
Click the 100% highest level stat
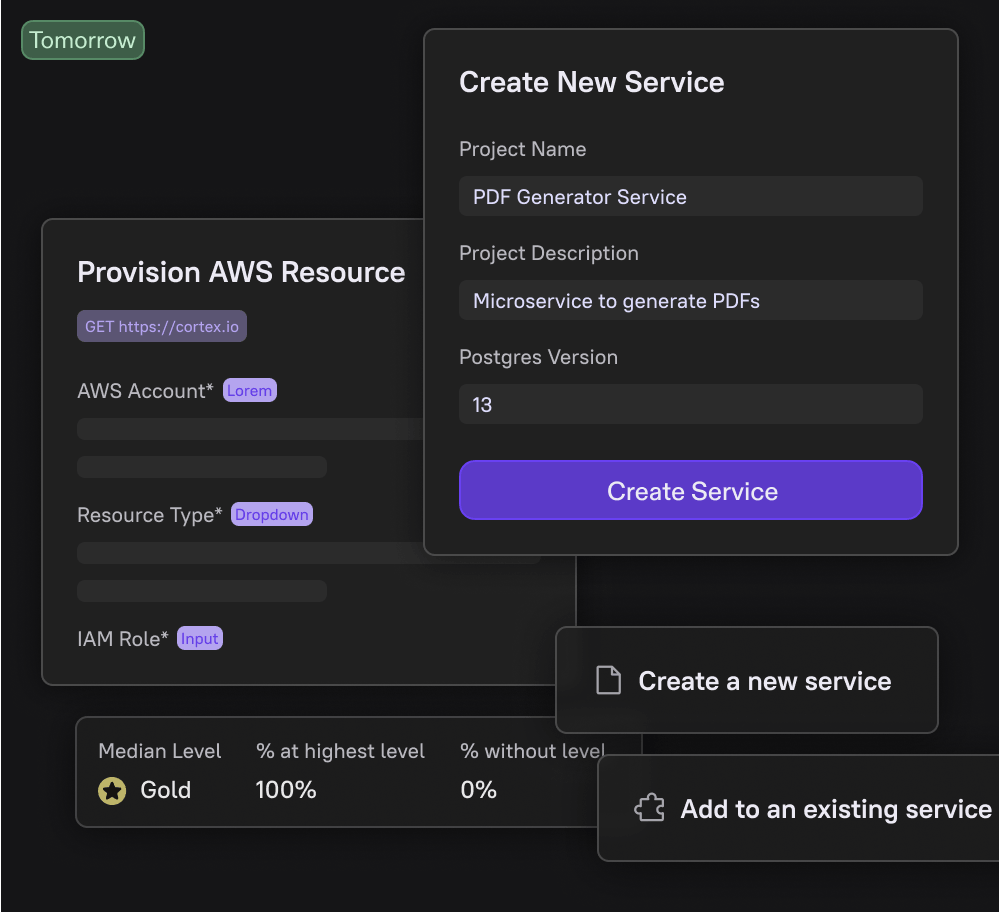pos(286,789)
